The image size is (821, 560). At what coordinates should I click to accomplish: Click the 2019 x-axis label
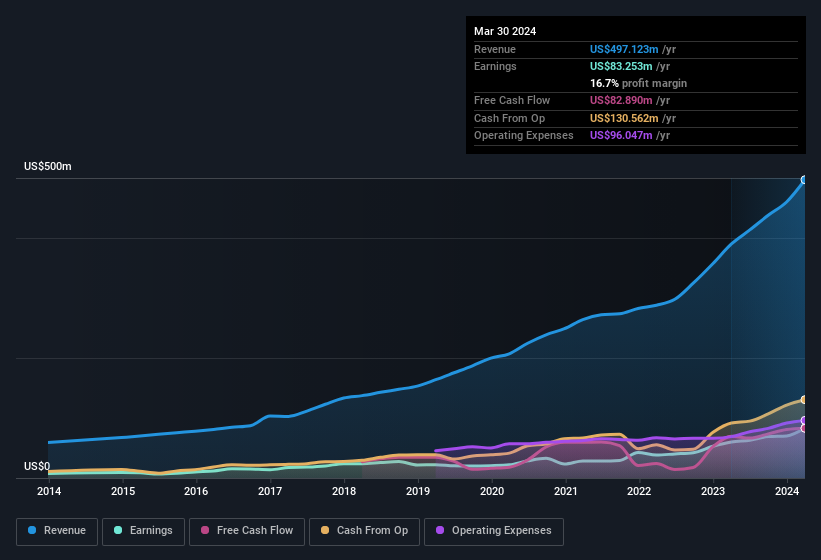click(418, 491)
